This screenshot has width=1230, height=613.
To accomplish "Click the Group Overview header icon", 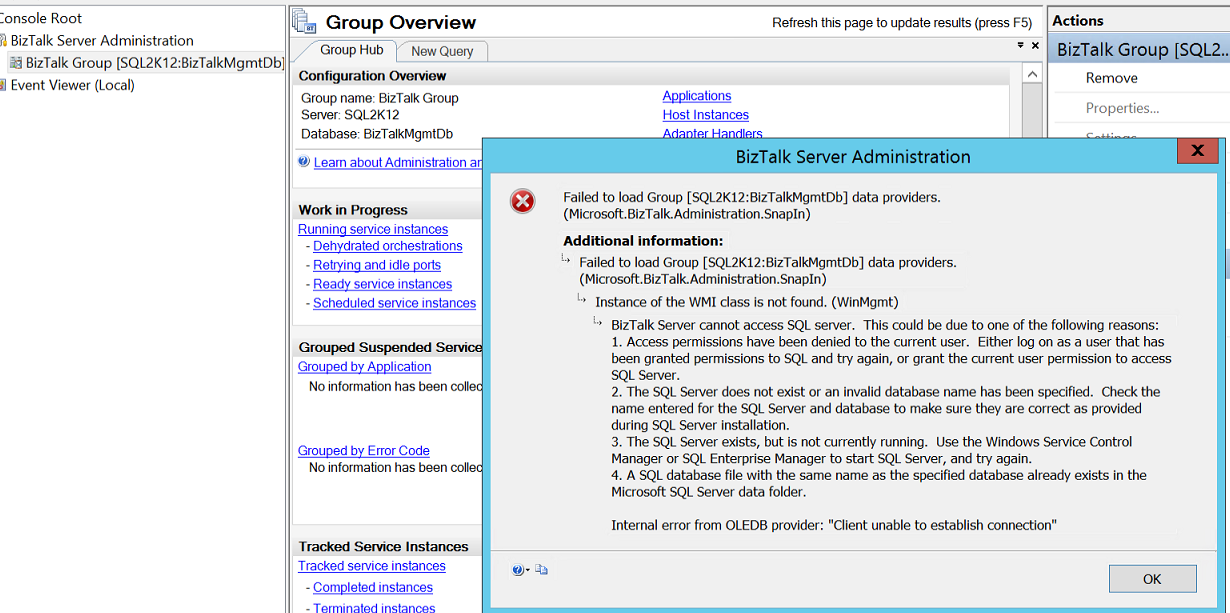I will pos(306,21).
